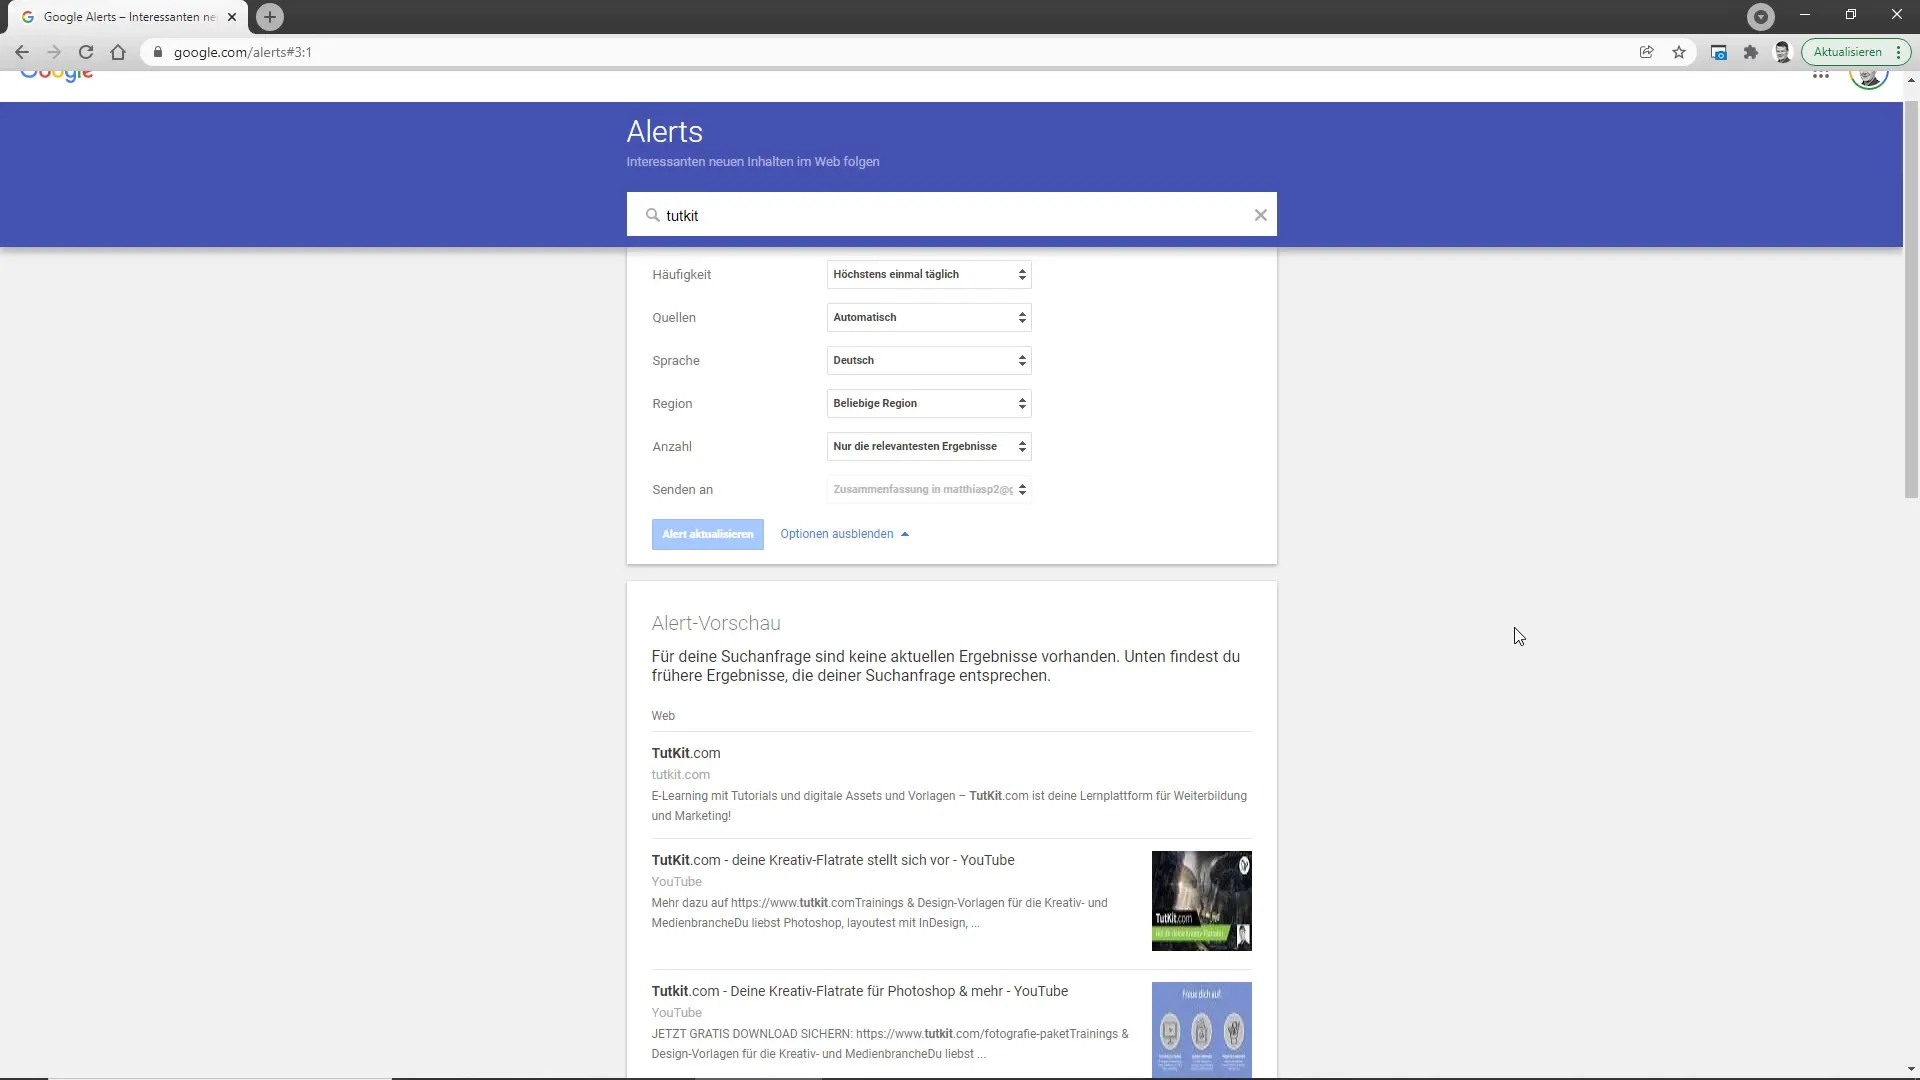Viewport: 1920px width, 1080px height.
Task: Click the scrollbar down arrow
Action: (x=1911, y=1070)
